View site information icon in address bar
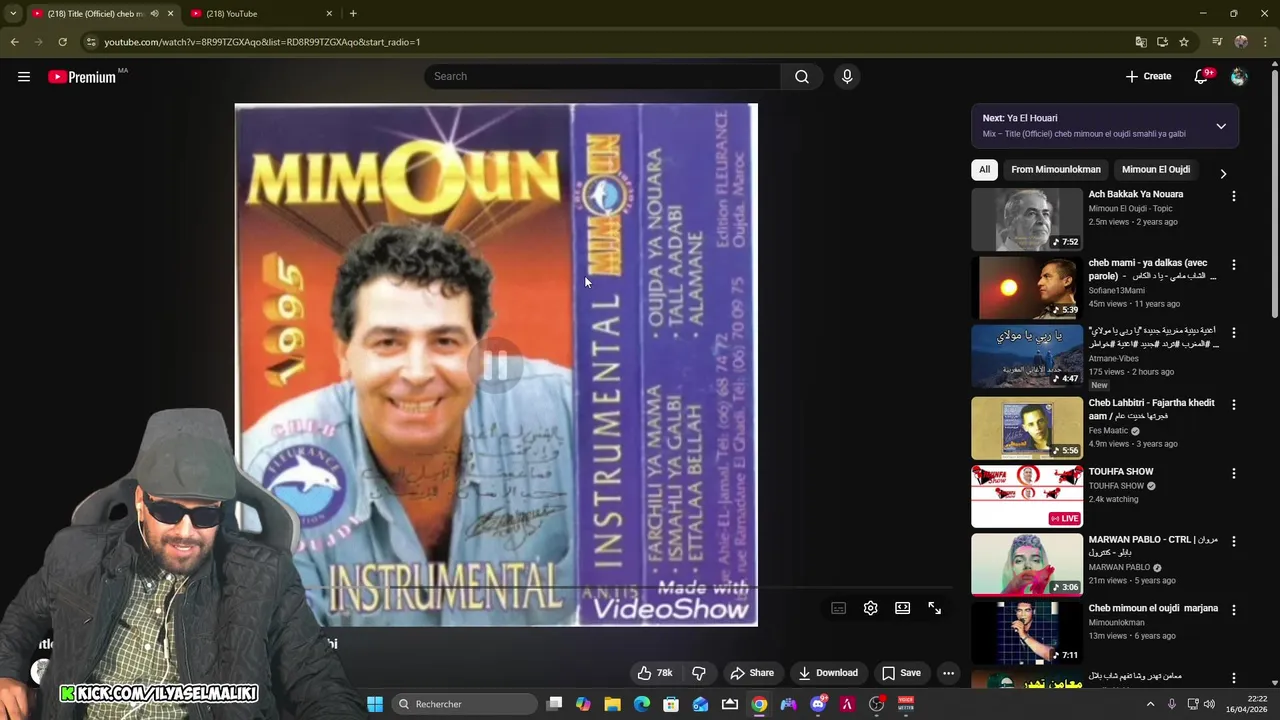Viewport: 1280px width, 720px height. pos(91,42)
